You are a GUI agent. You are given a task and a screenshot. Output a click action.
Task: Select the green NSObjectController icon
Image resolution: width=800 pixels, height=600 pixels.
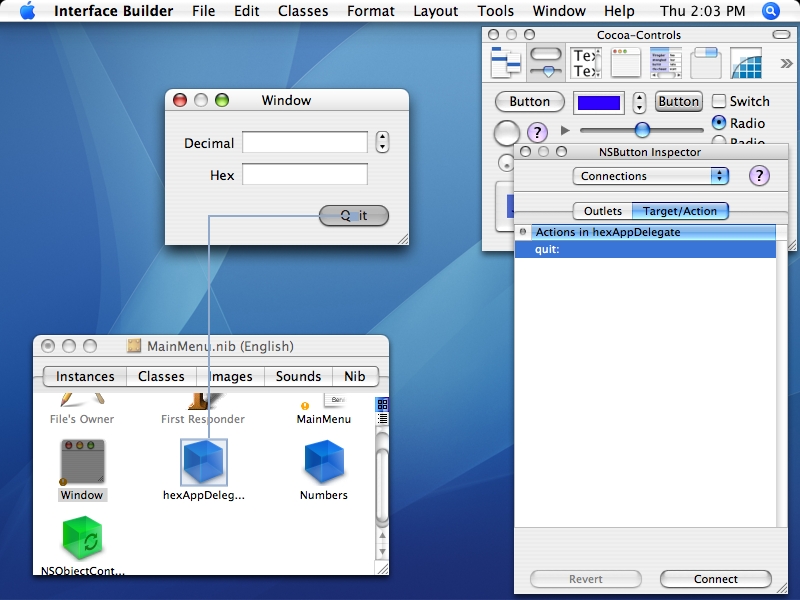83,538
